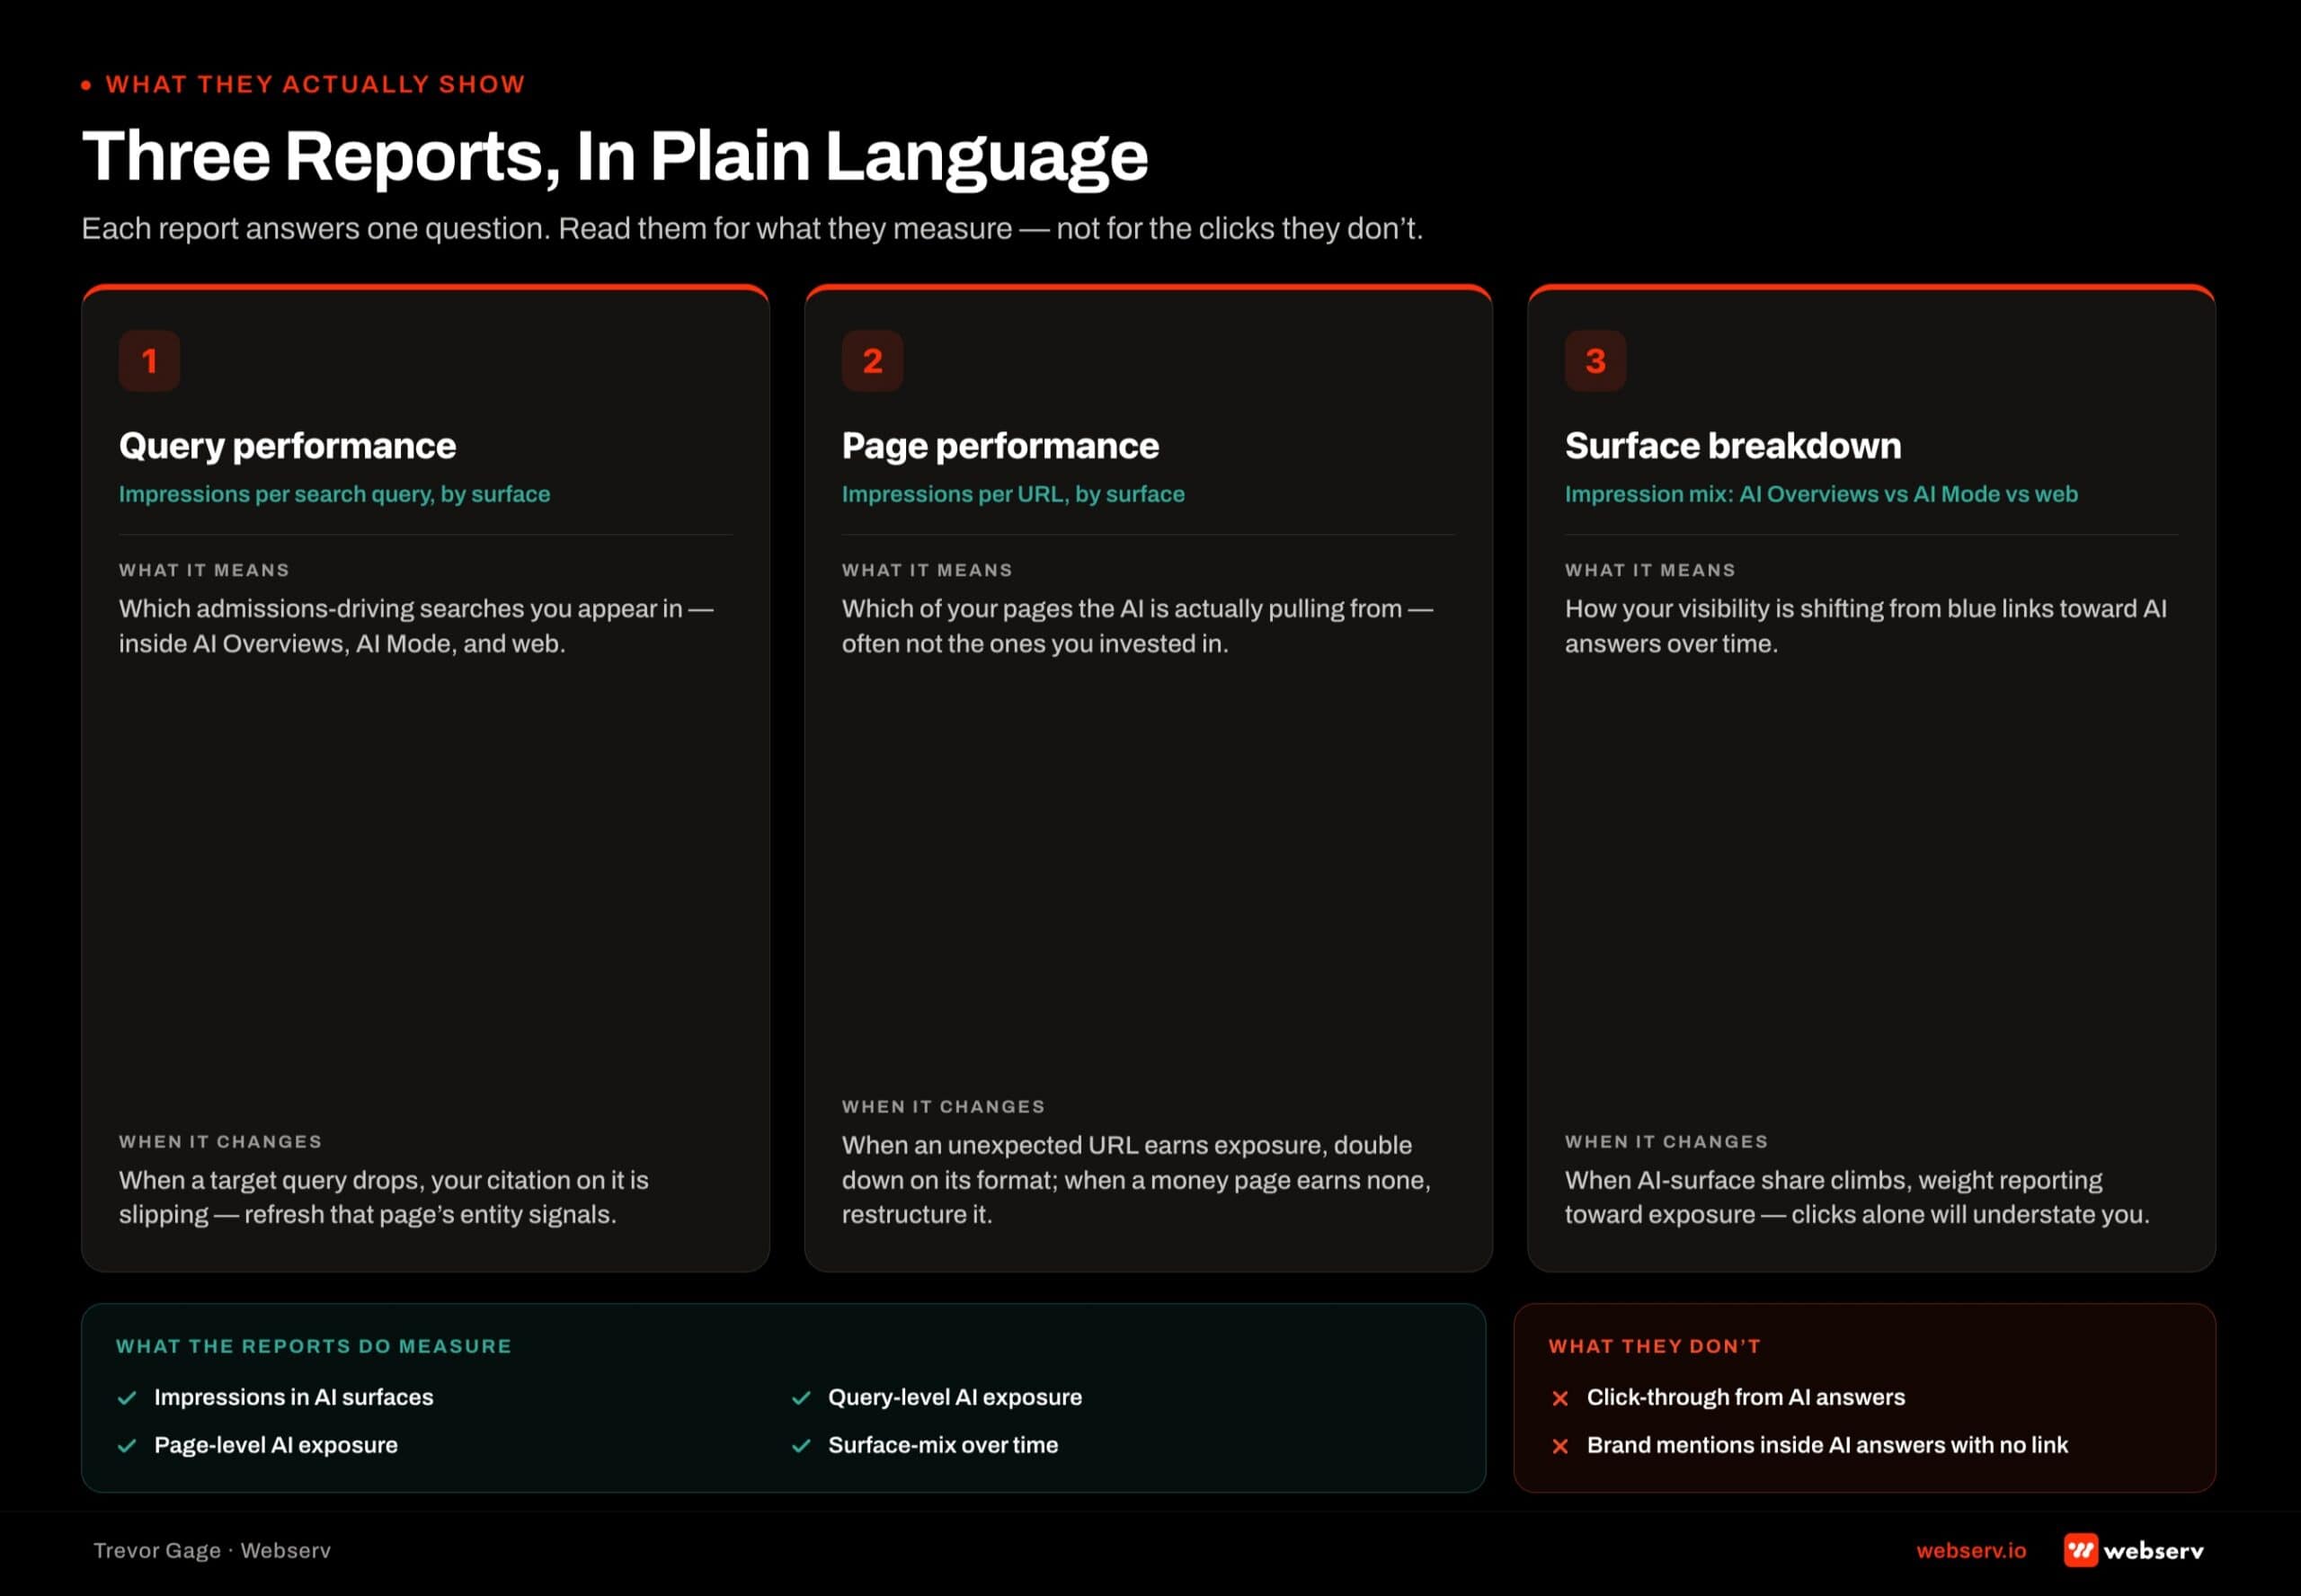
Task: Click 'Page-level AI exposure' item
Action: point(276,1446)
